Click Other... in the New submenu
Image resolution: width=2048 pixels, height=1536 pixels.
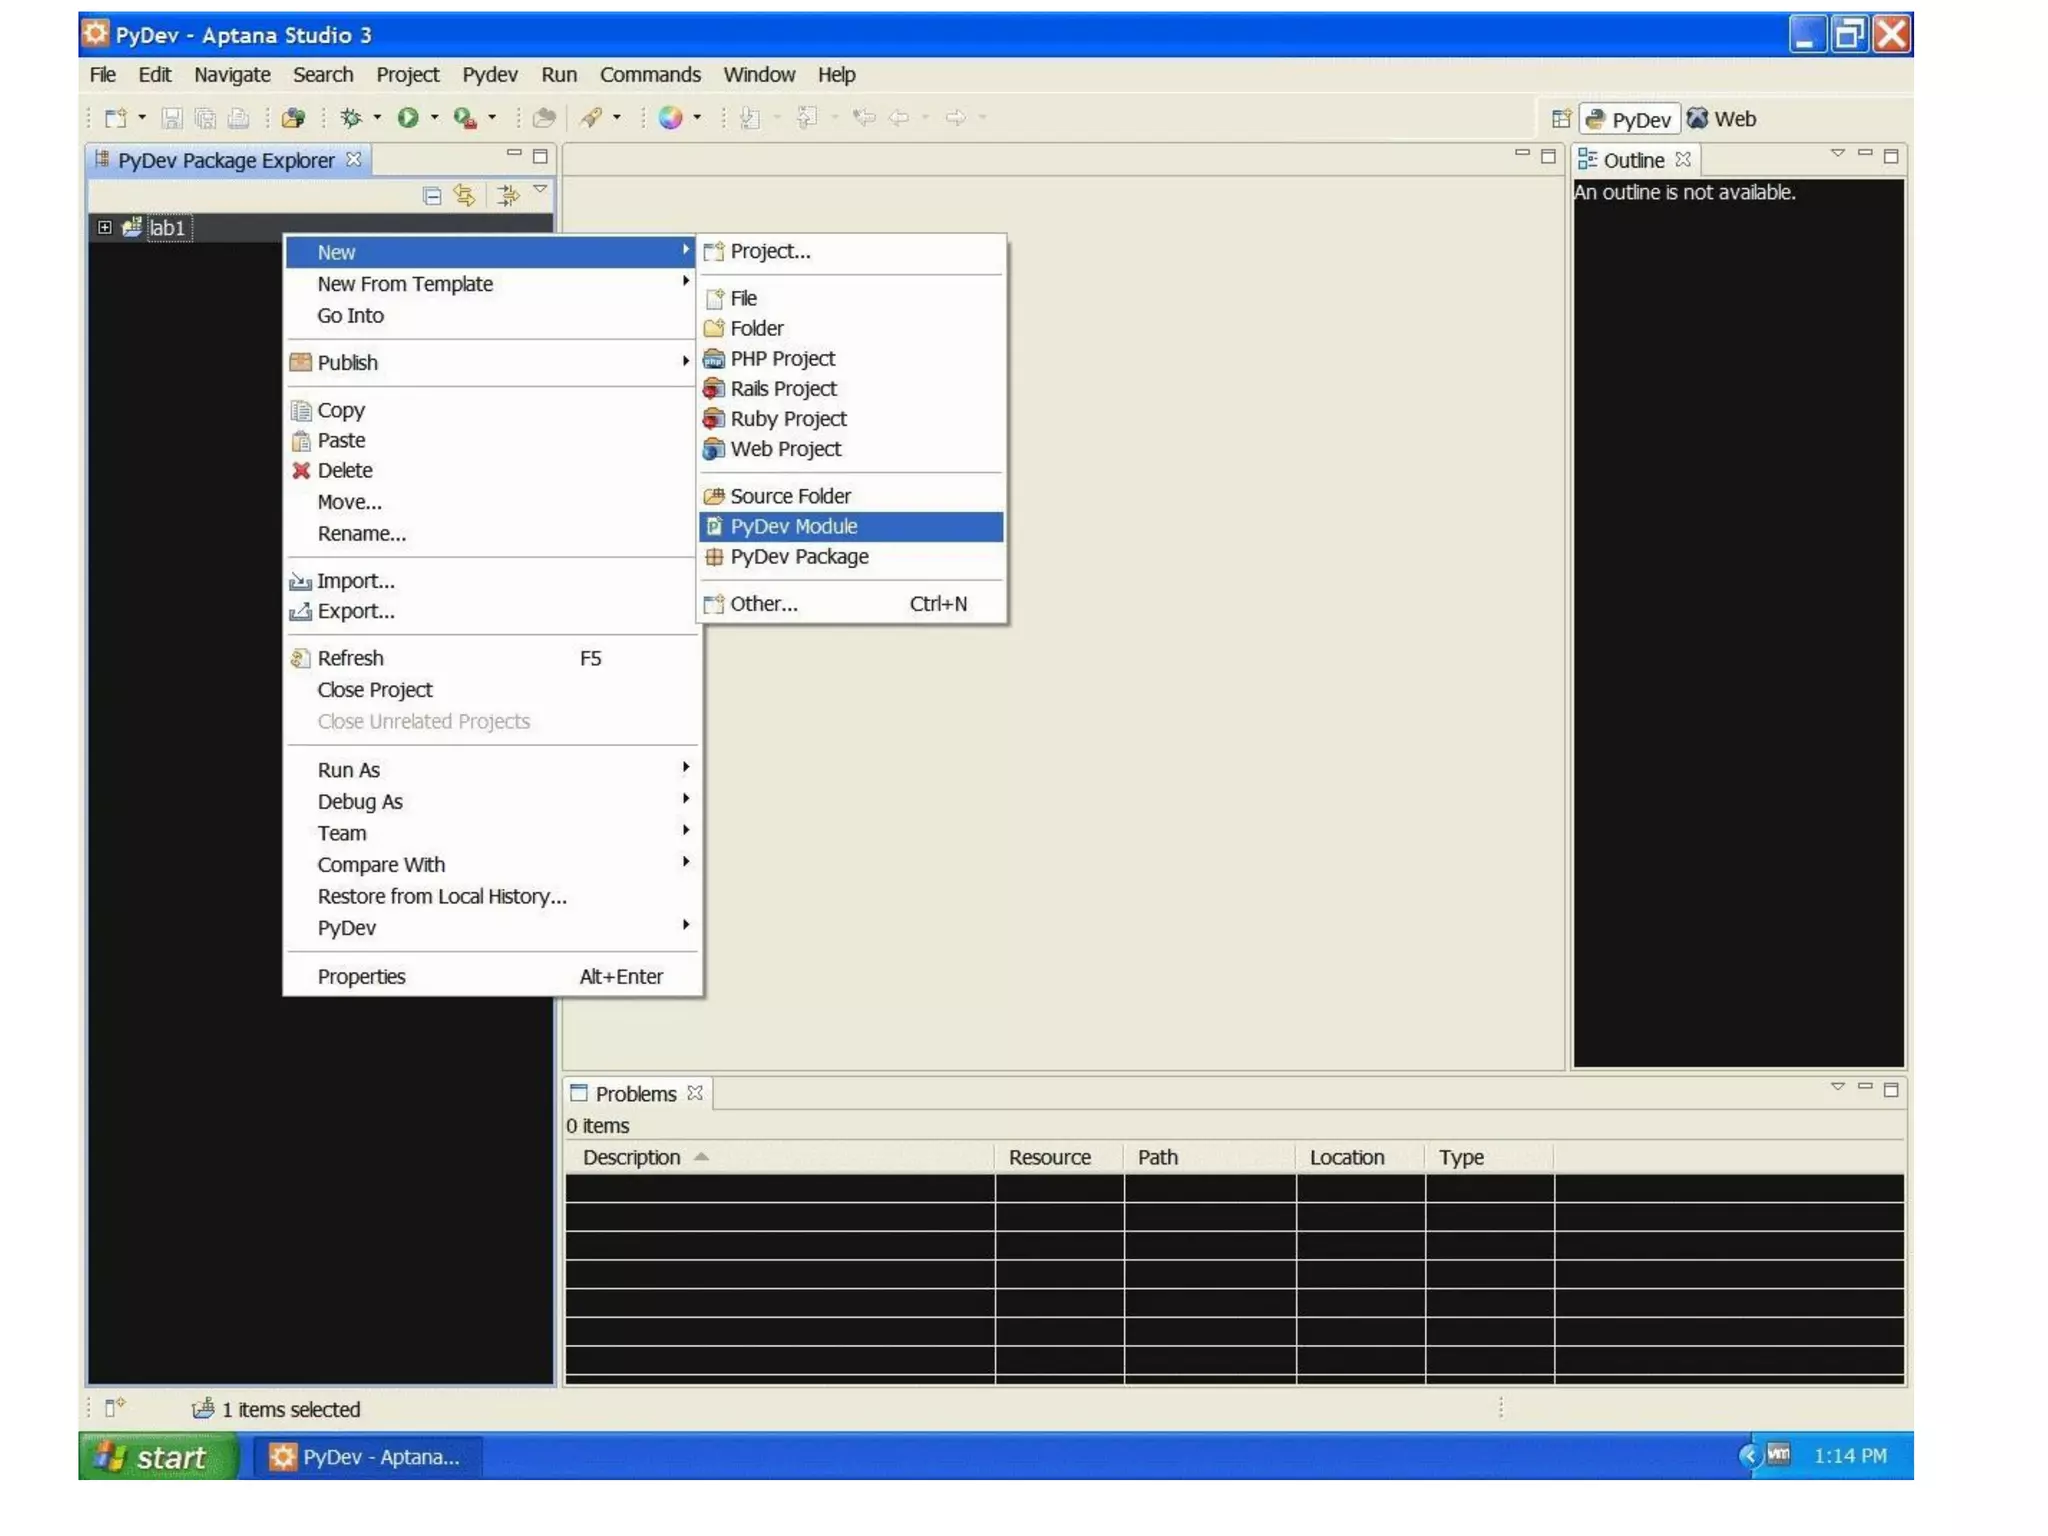851,604
